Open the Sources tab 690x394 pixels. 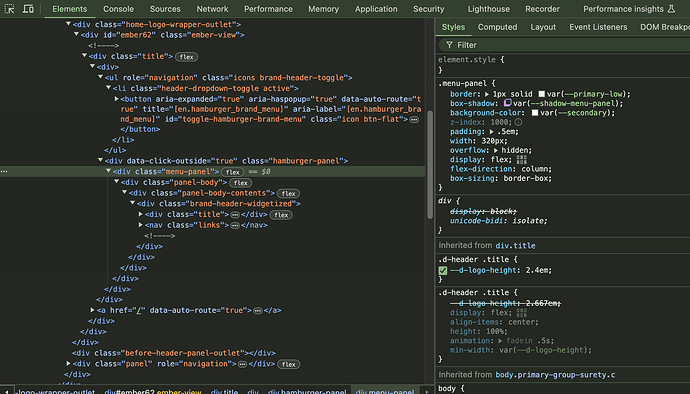coord(165,9)
